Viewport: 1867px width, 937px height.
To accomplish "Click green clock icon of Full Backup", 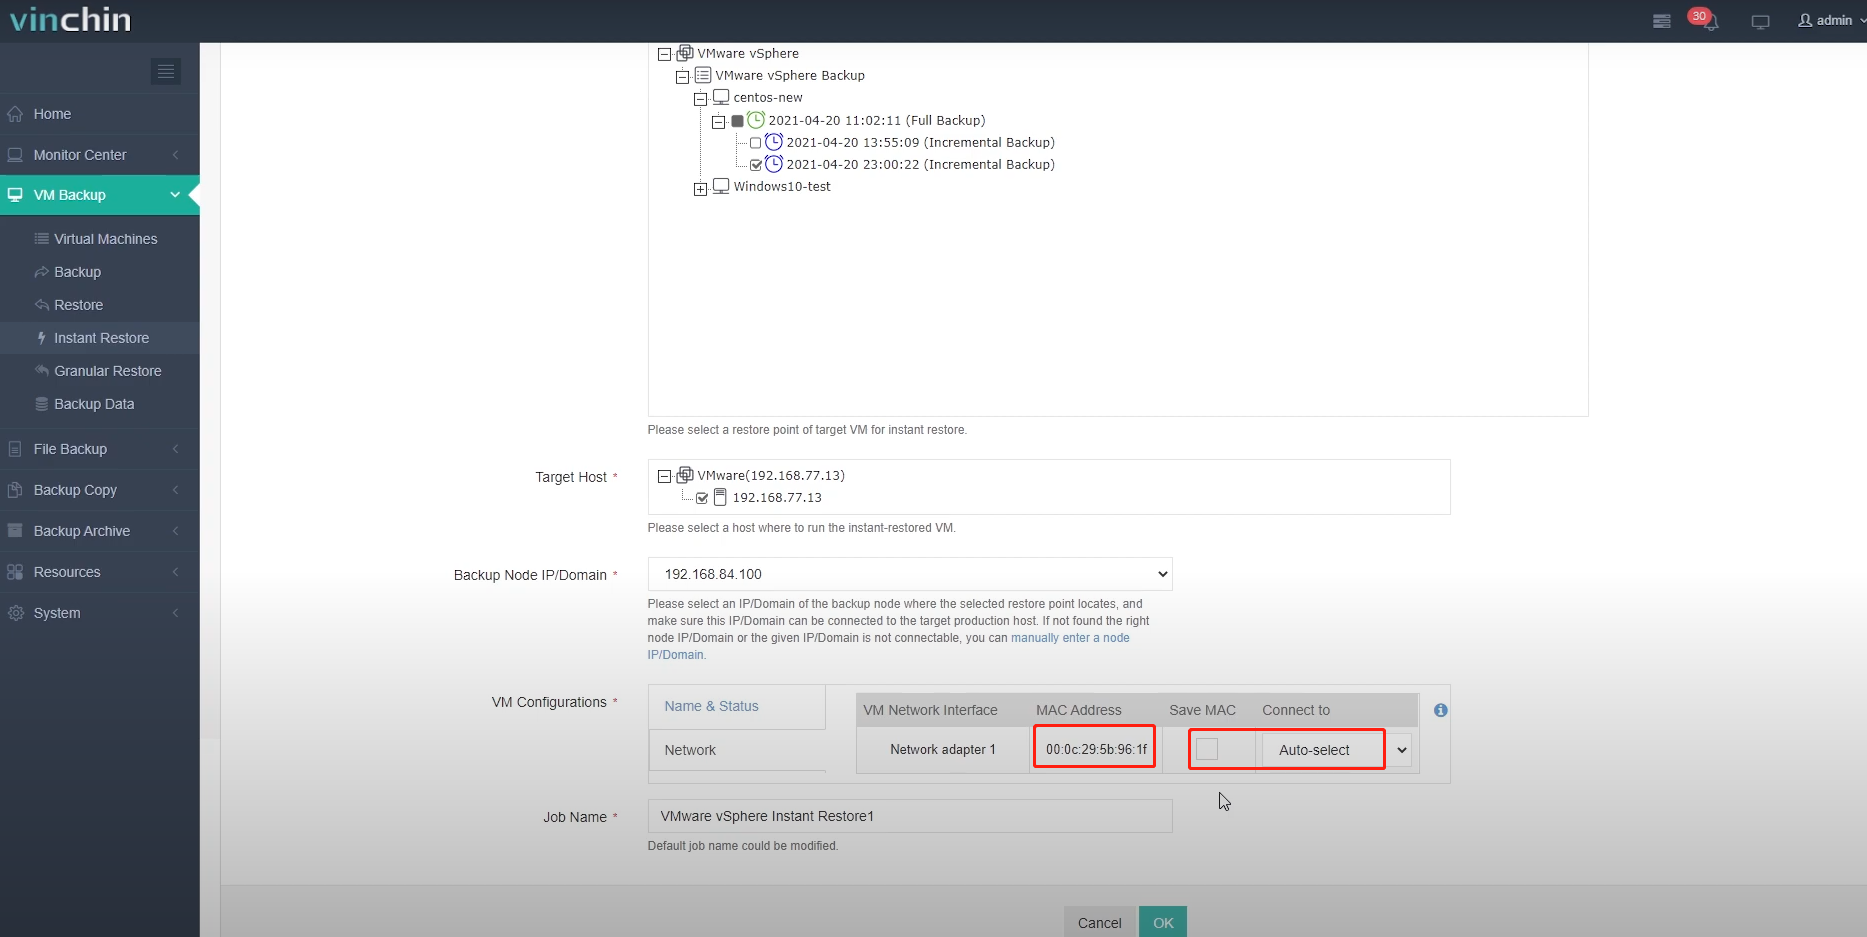I will tap(756, 120).
